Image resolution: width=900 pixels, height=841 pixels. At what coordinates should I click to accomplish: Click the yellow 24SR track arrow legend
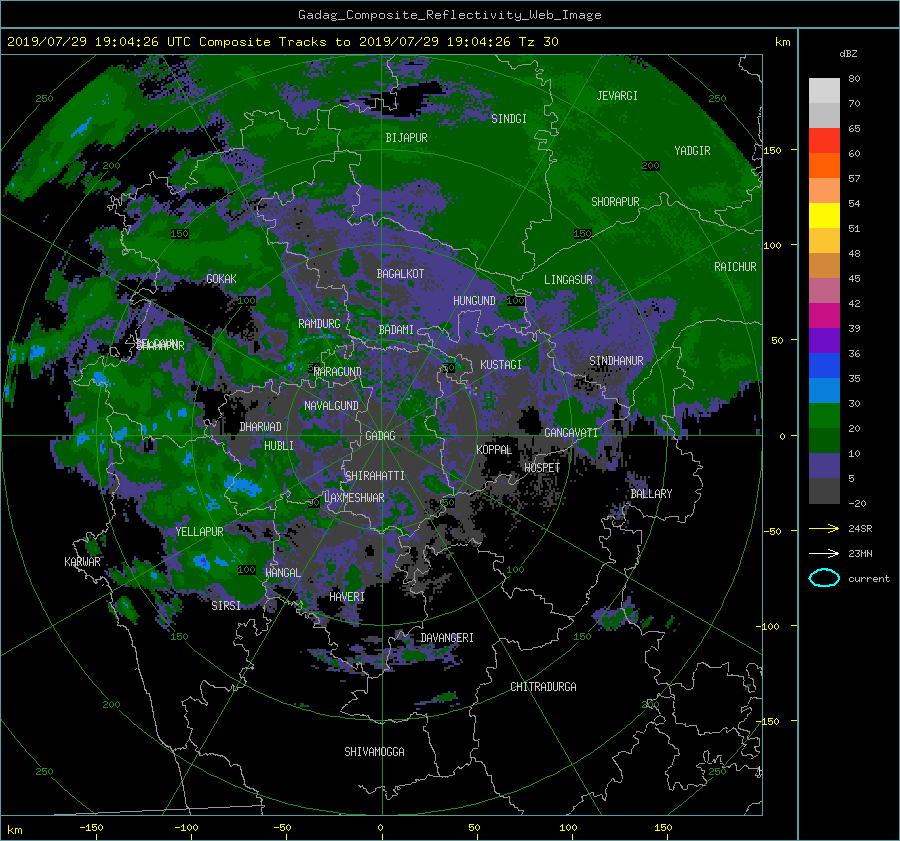tap(824, 529)
